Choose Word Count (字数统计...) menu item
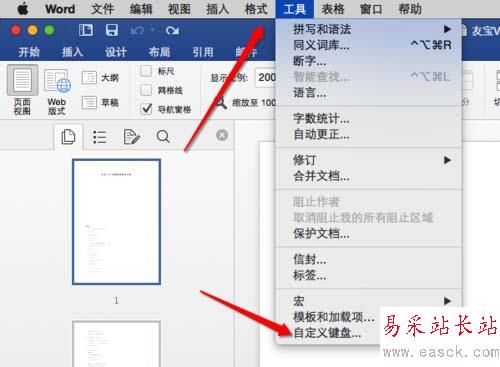 tap(368, 118)
